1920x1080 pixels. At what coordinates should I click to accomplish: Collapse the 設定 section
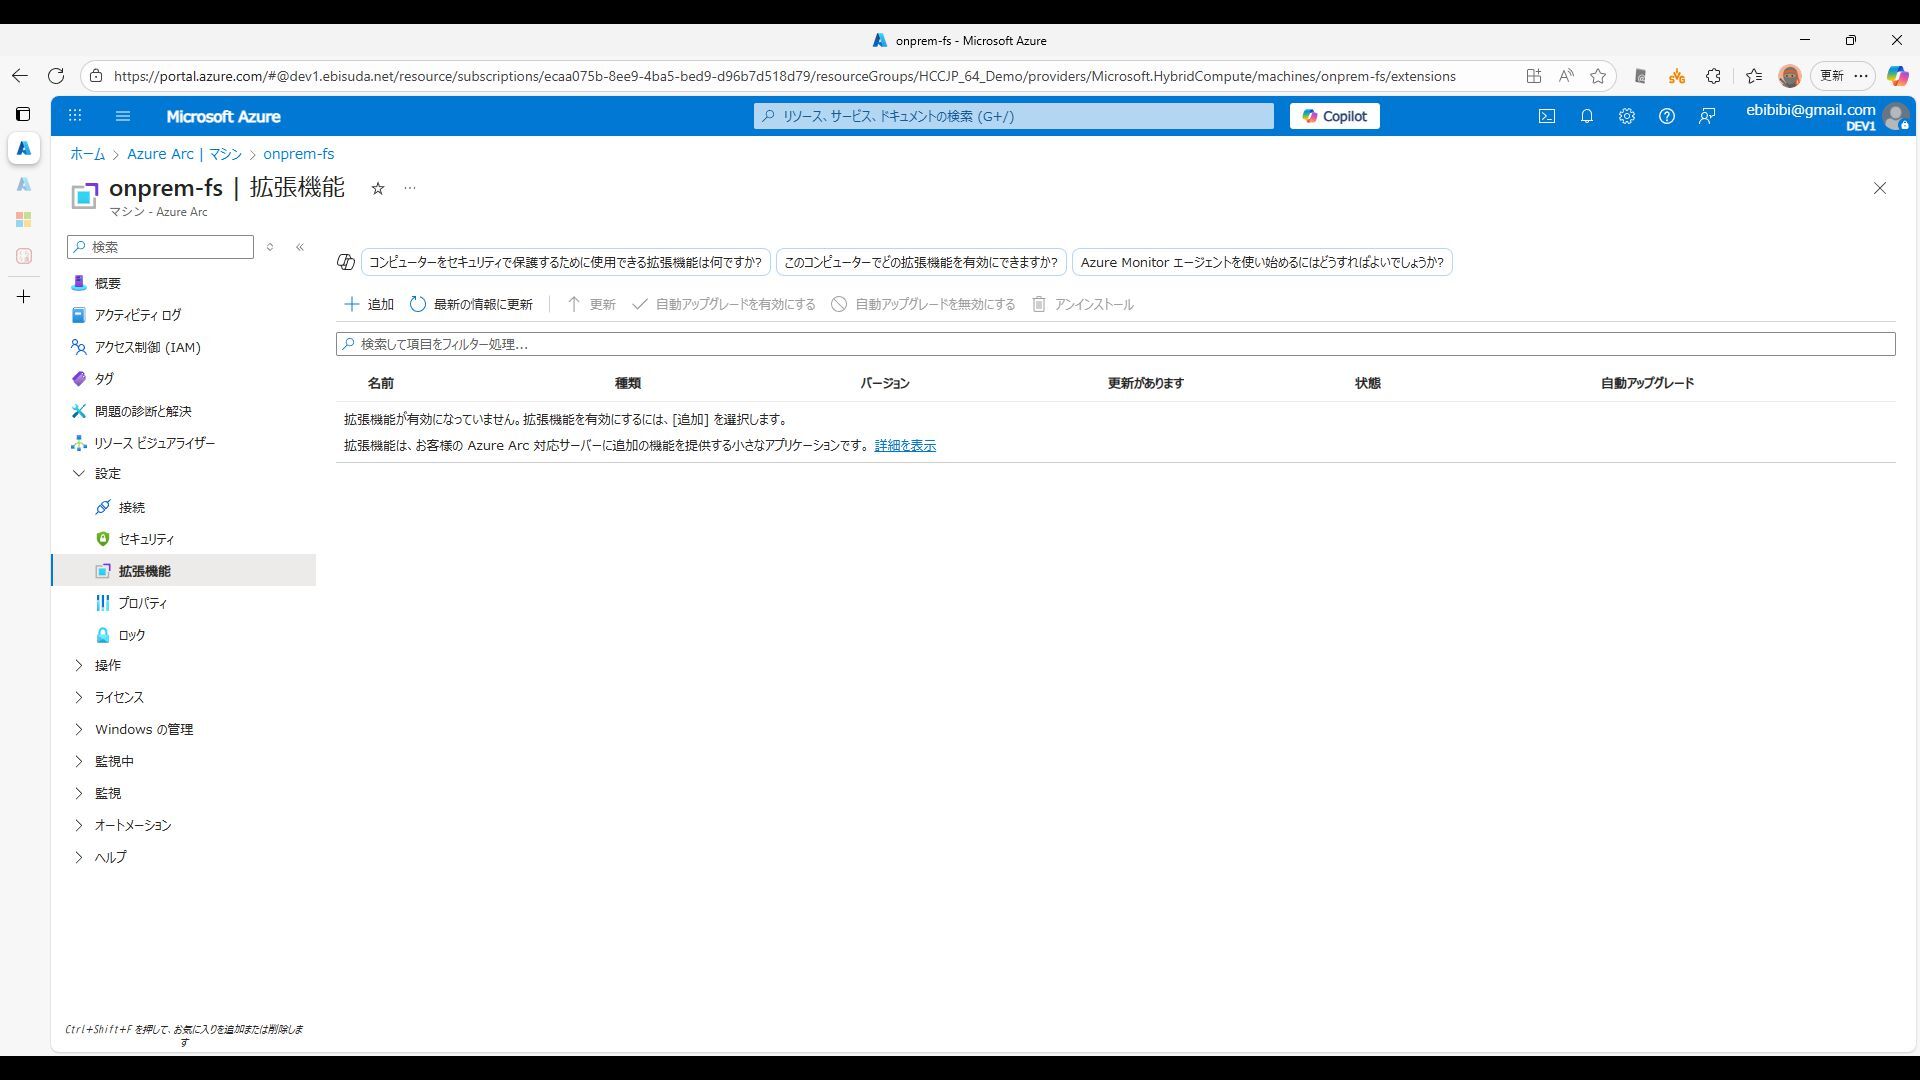tap(79, 474)
